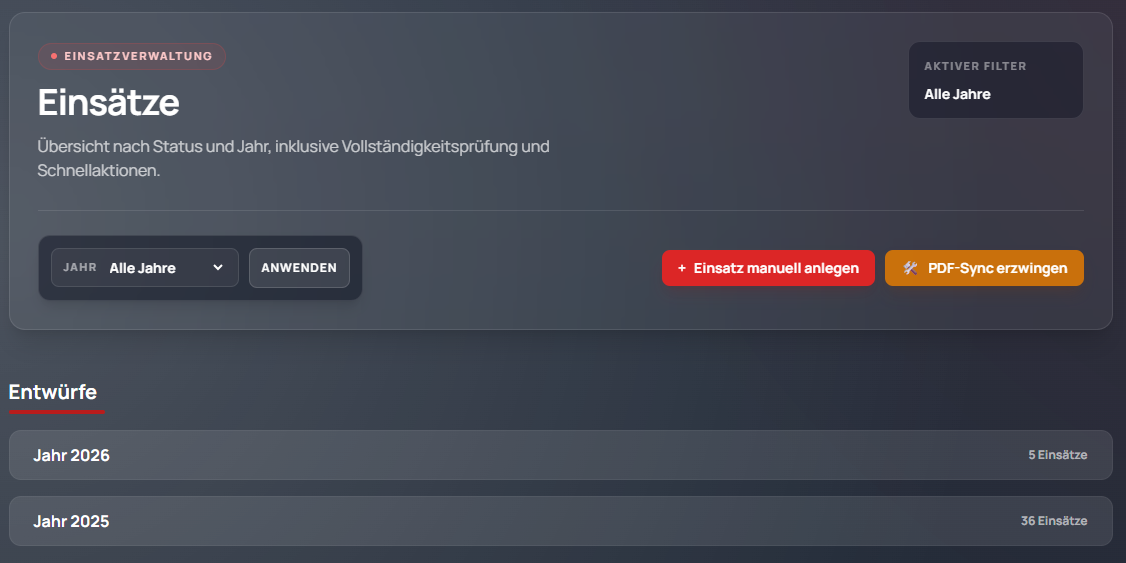The height and width of the screenshot is (563, 1126).
Task: Click the Aktiver Filter info card
Action: [x=995, y=80]
